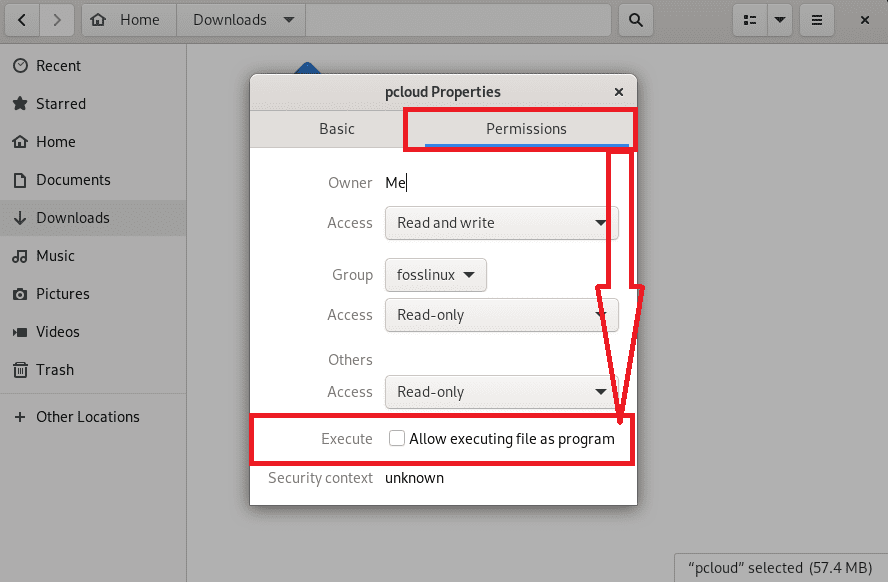Open the Starred sidebar entry
Screen dimensions: 888x582
[x=93, y=104]
